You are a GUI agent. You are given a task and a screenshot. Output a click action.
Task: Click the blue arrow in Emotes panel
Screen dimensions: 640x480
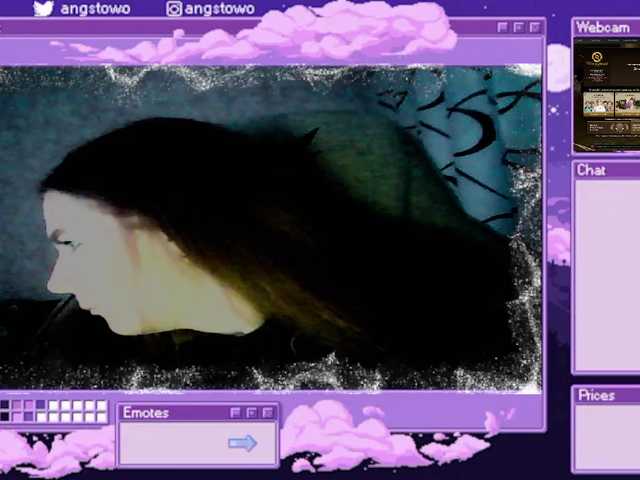coord(242,443)
